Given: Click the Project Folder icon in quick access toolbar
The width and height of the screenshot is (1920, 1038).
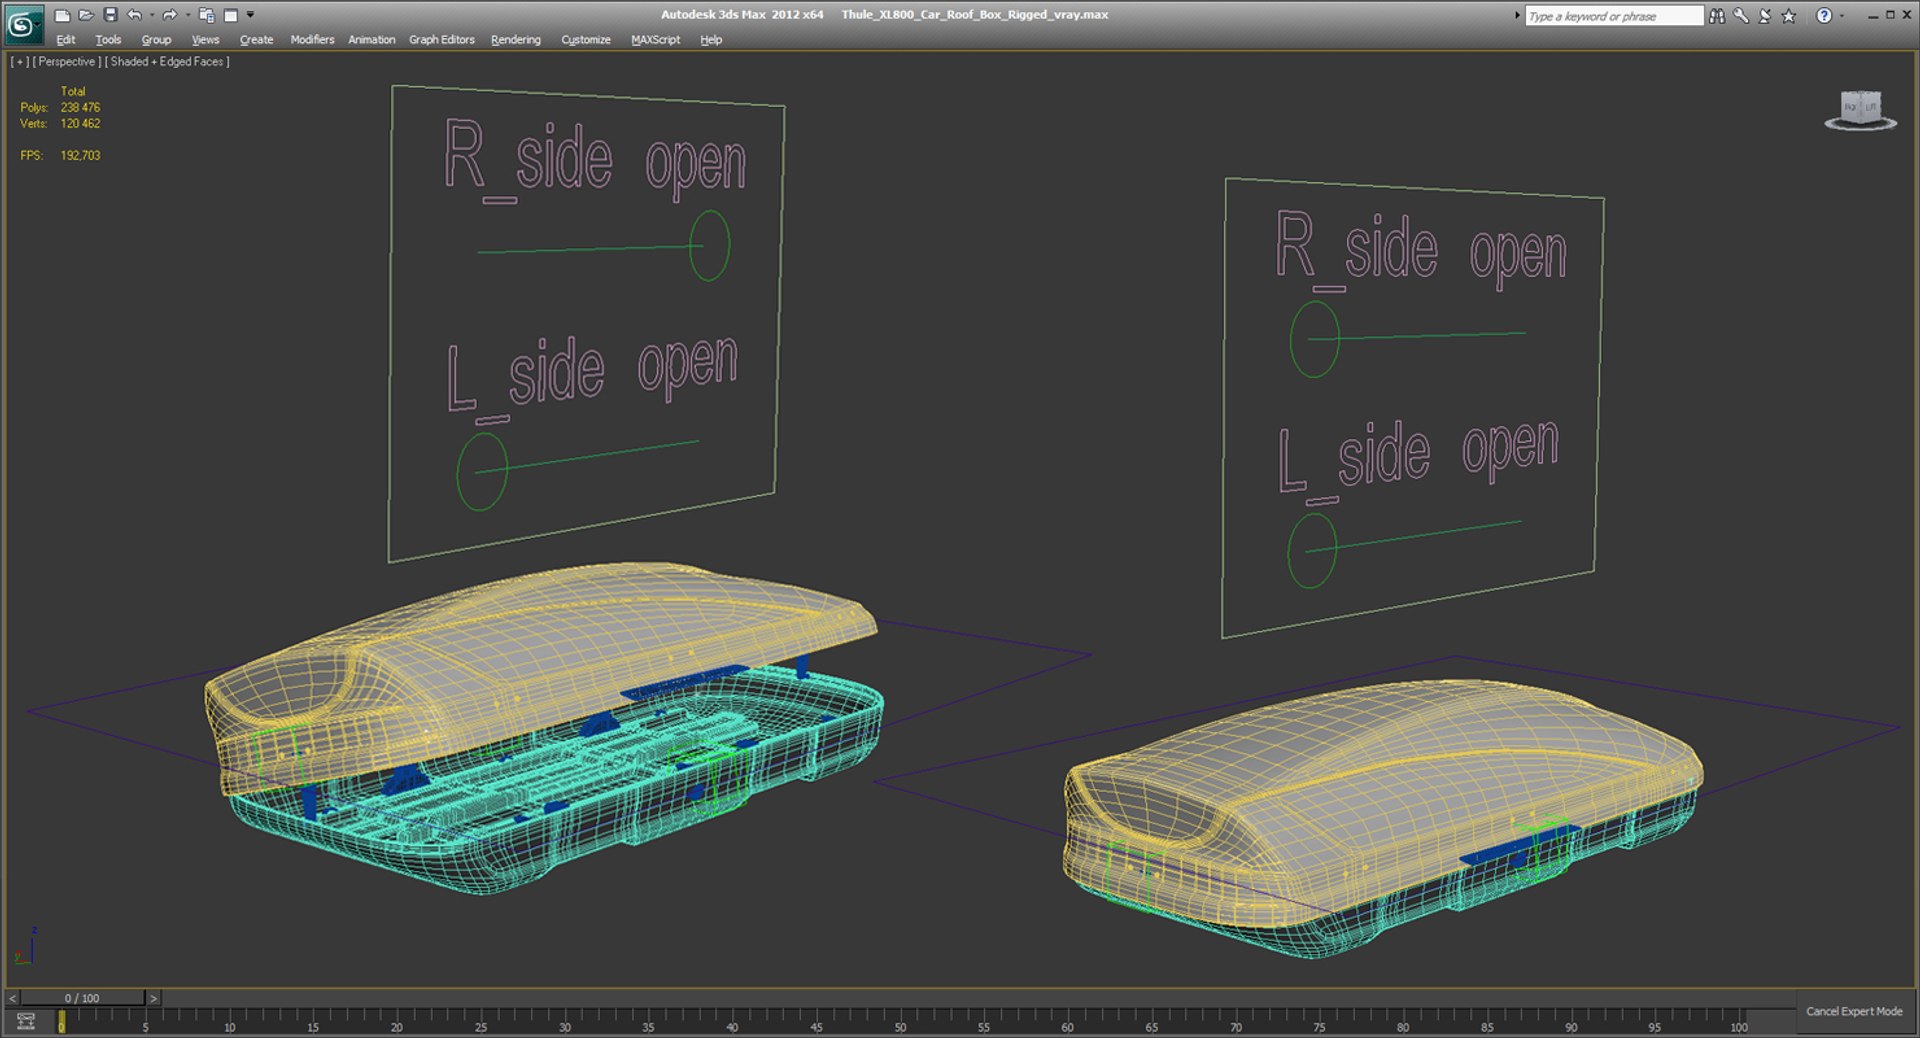Looking at the screenshot, I should [x=207, y=15].
